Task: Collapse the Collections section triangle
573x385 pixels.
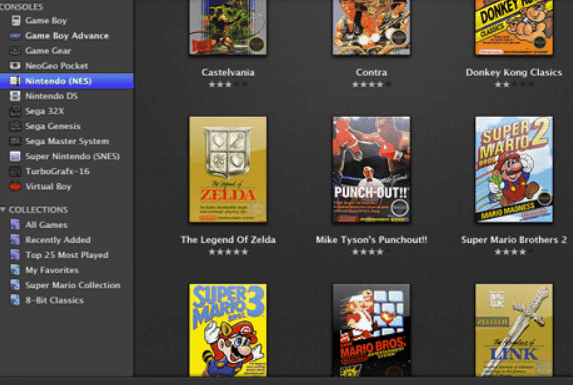Action: (3, 210)
